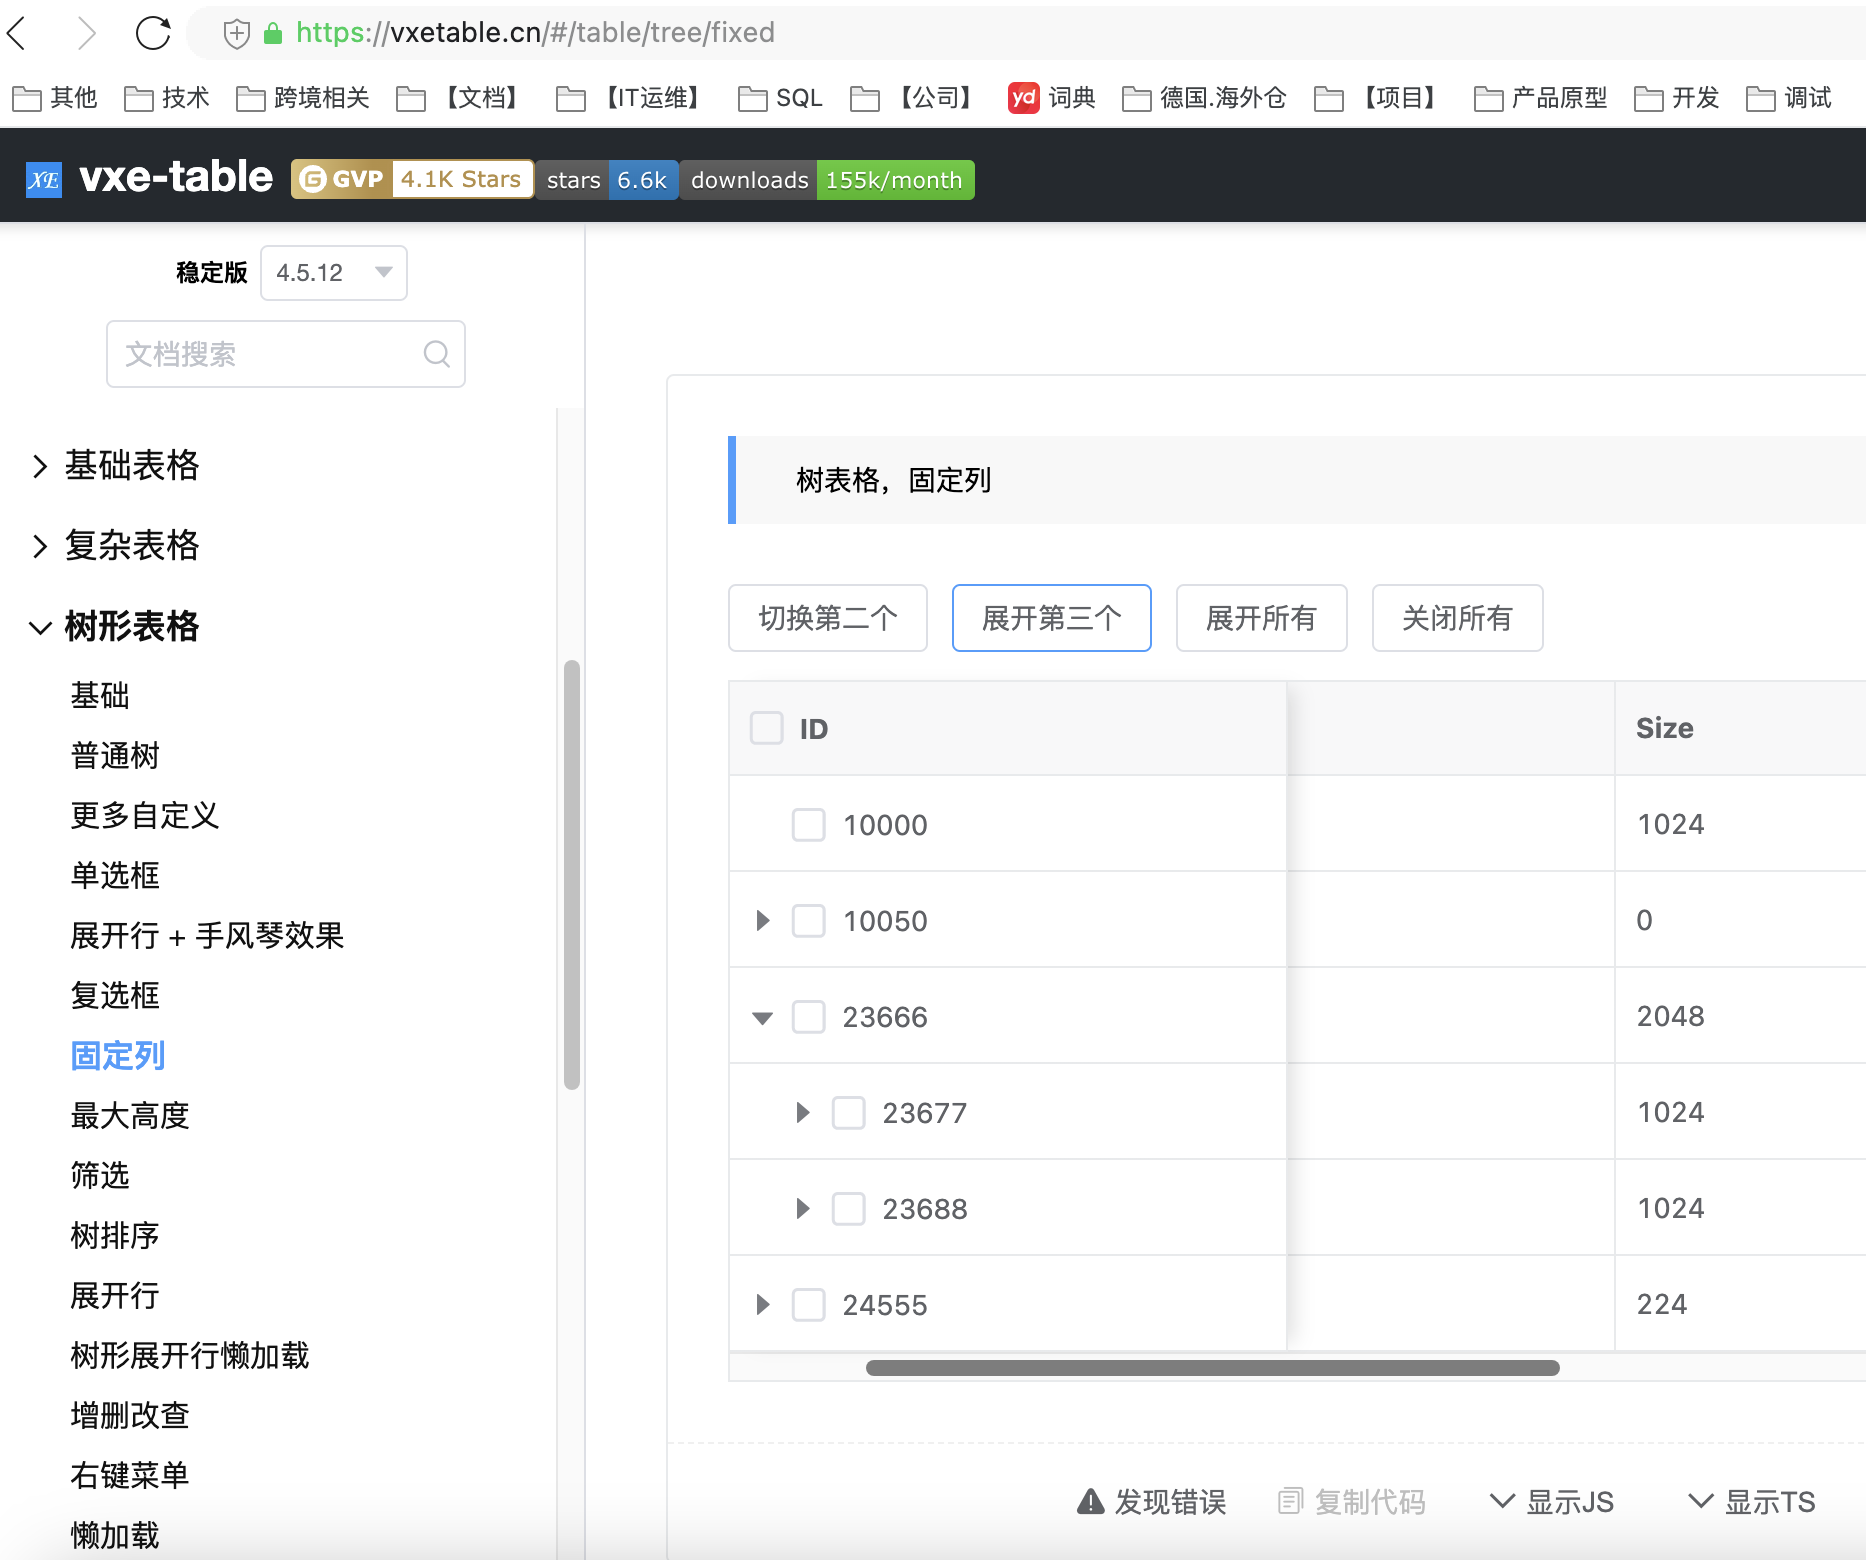Open the 更多自定义 menu item
Viewport: 1866px width, 1560px height.
tap(145, 815)
